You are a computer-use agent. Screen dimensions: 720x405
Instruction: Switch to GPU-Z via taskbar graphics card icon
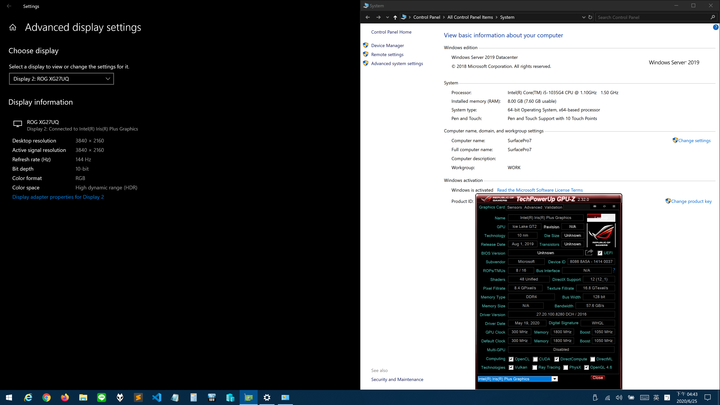point(248,397)
